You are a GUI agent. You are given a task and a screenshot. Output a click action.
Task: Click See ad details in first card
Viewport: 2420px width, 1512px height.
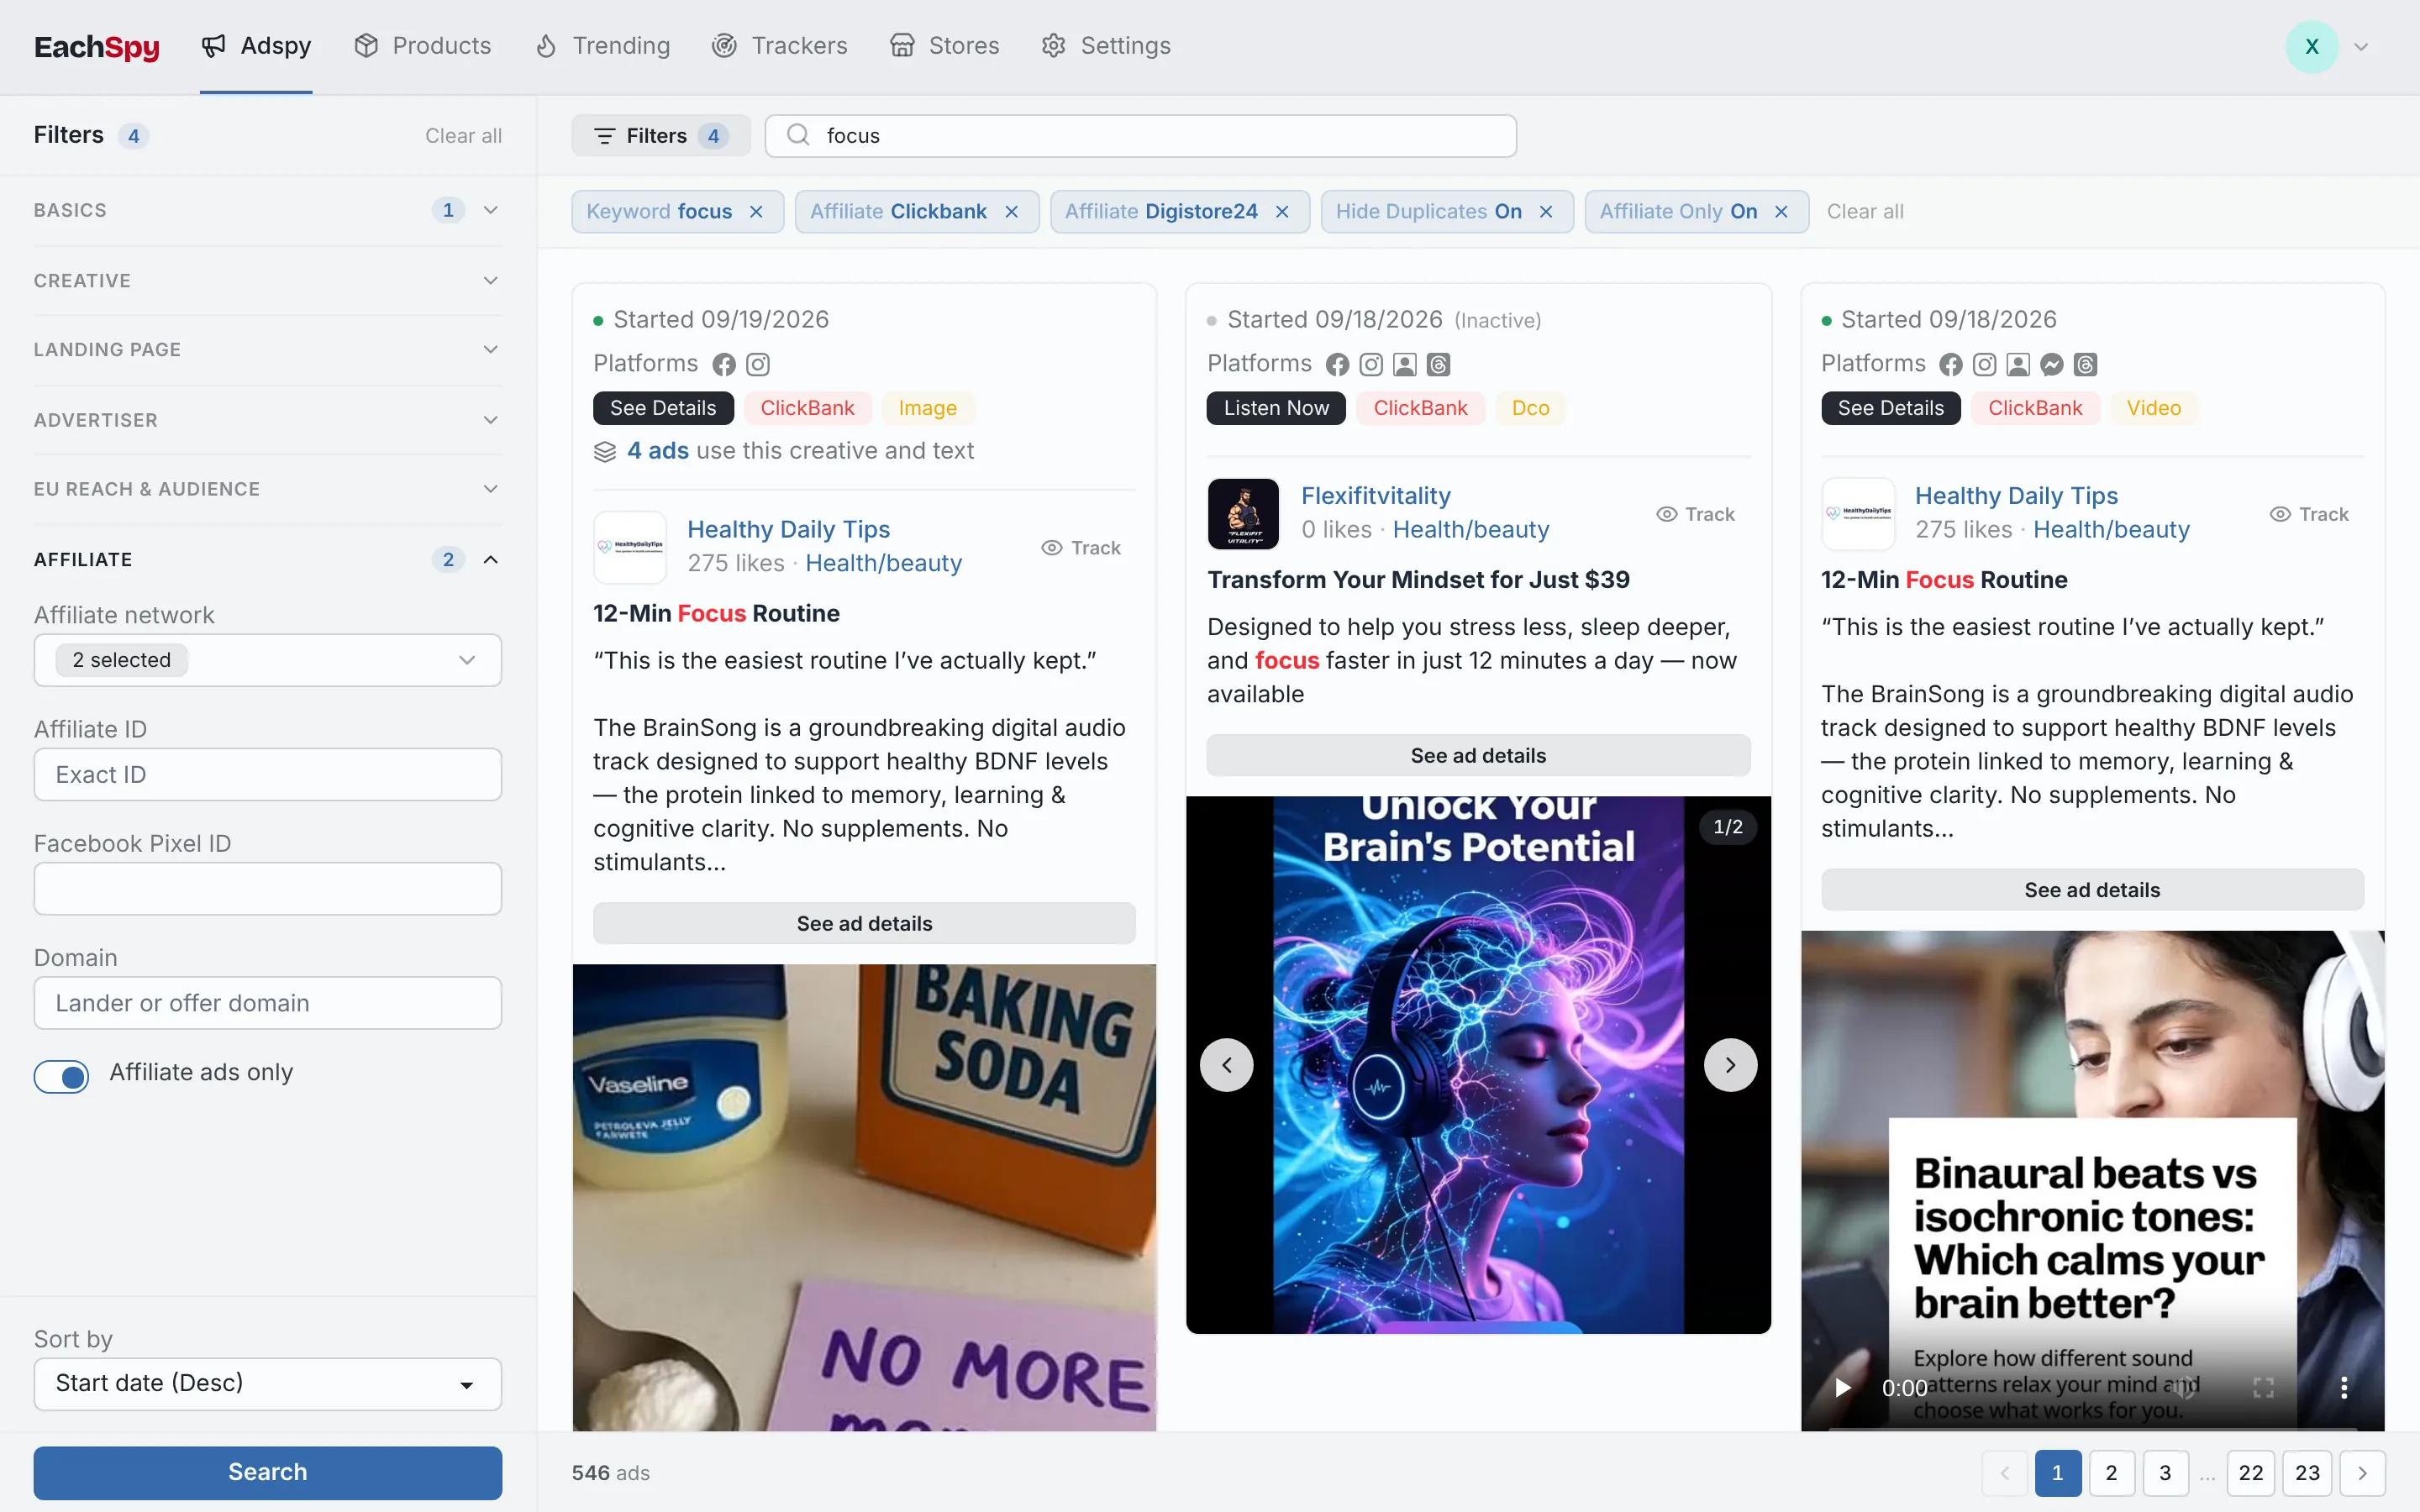point(864,923)
